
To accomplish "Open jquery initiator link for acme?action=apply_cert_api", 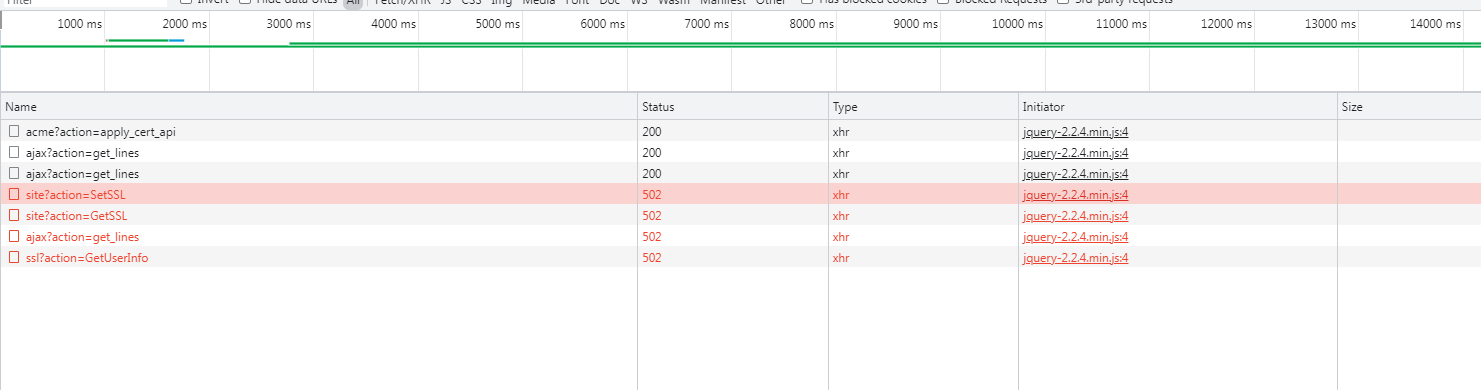I will coord(1075,131).
